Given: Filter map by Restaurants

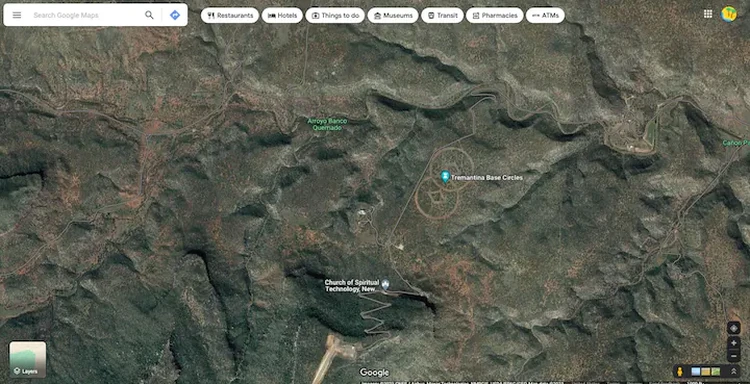Looking at the screenshot, I should [x=230, y=15].
